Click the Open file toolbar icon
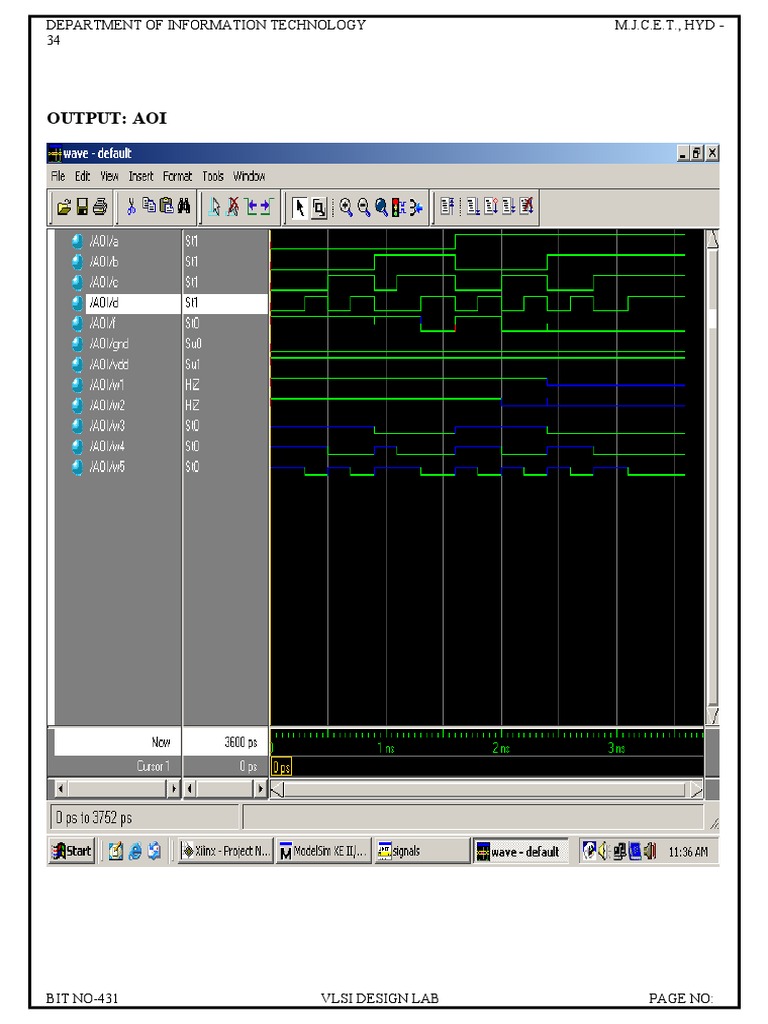This screenshot has height=1024, width=768. point(64,207)
